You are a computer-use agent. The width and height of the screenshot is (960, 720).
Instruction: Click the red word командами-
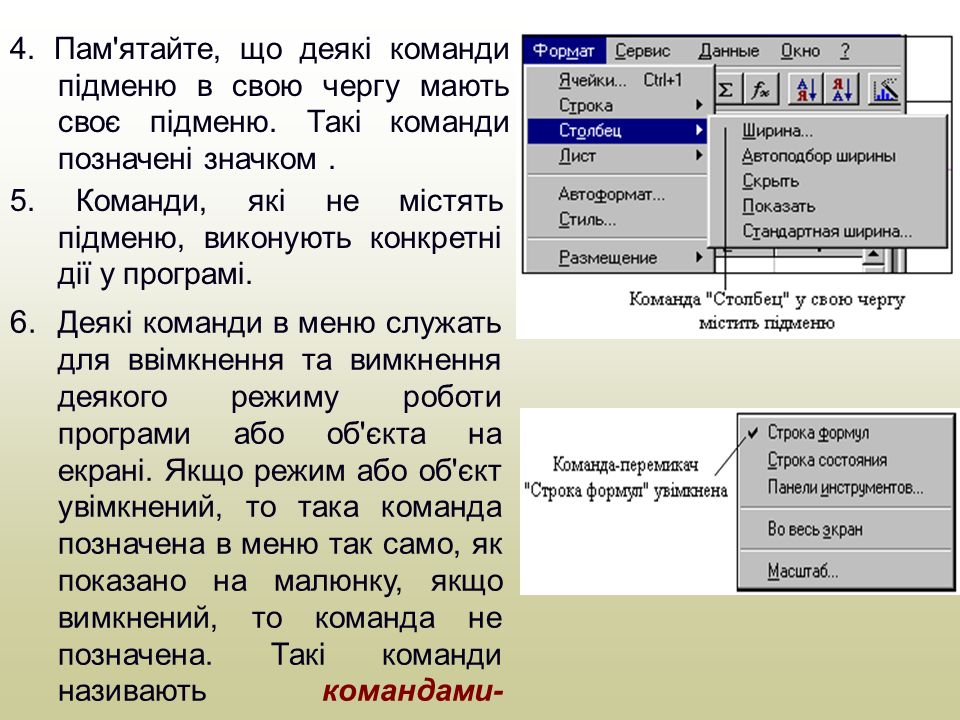413,691
